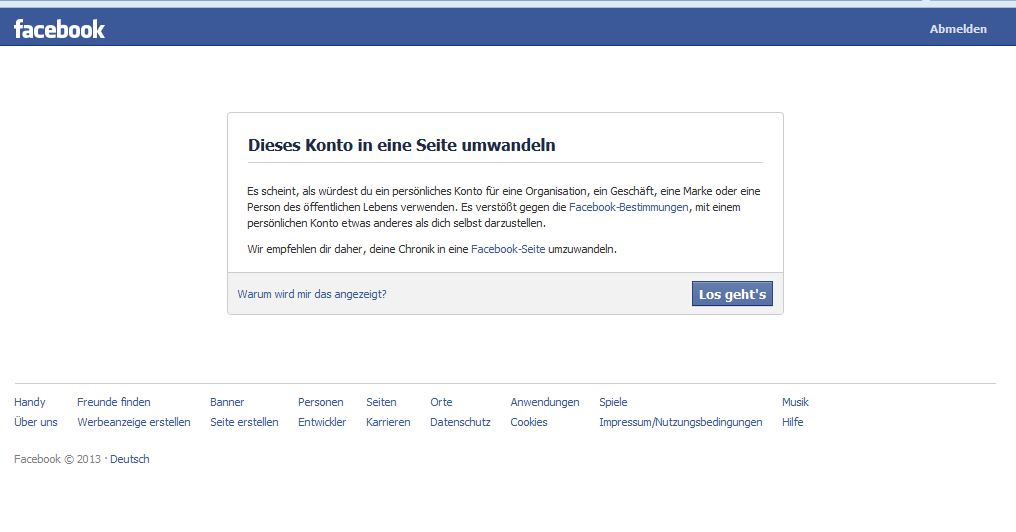
Task: Open Personen footer link
Action: (x=321, y=402)
